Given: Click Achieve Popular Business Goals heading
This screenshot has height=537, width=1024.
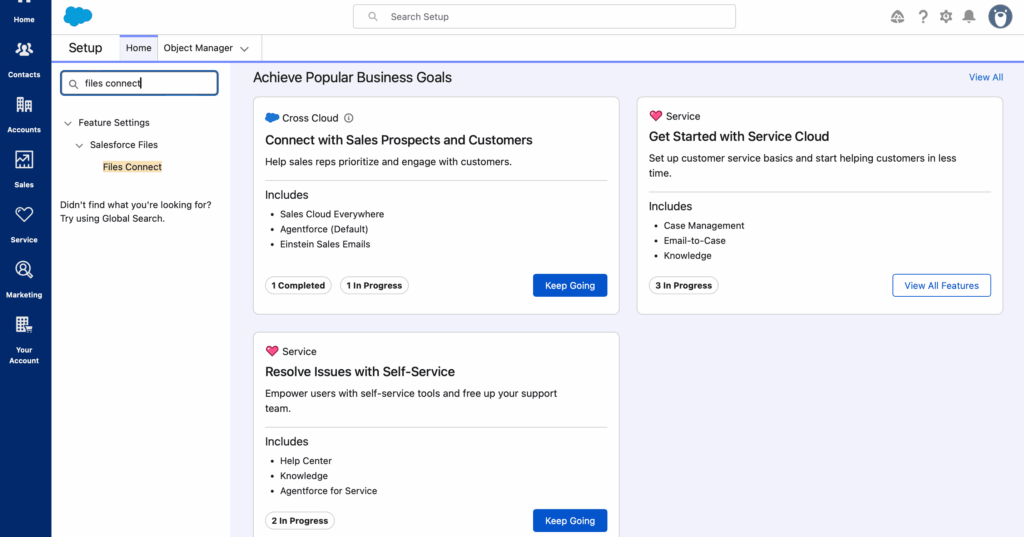Looking at the screenshot, I should [352, 77].
